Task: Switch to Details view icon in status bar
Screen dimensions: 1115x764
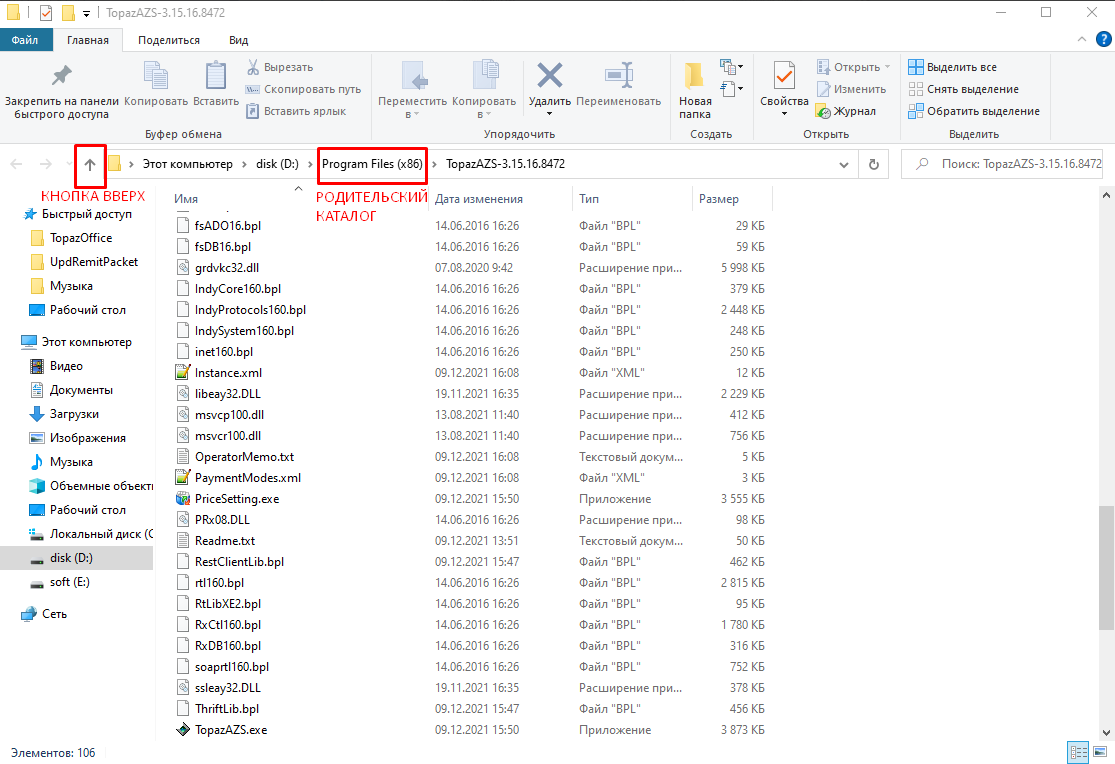Action: pos(1079,752)
